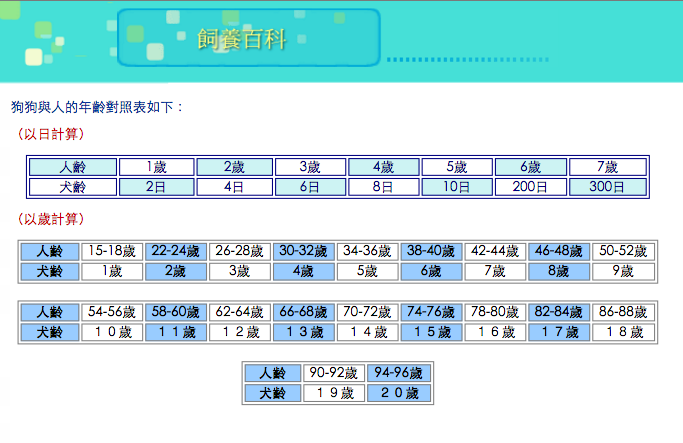Click the 9歲 dog age cell
Screen dimensions: 683x443
click(x=623, y=271)
